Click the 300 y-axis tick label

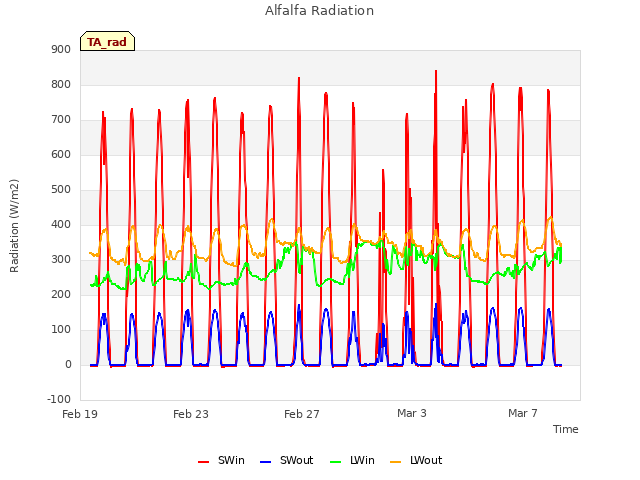coord(61,260)
